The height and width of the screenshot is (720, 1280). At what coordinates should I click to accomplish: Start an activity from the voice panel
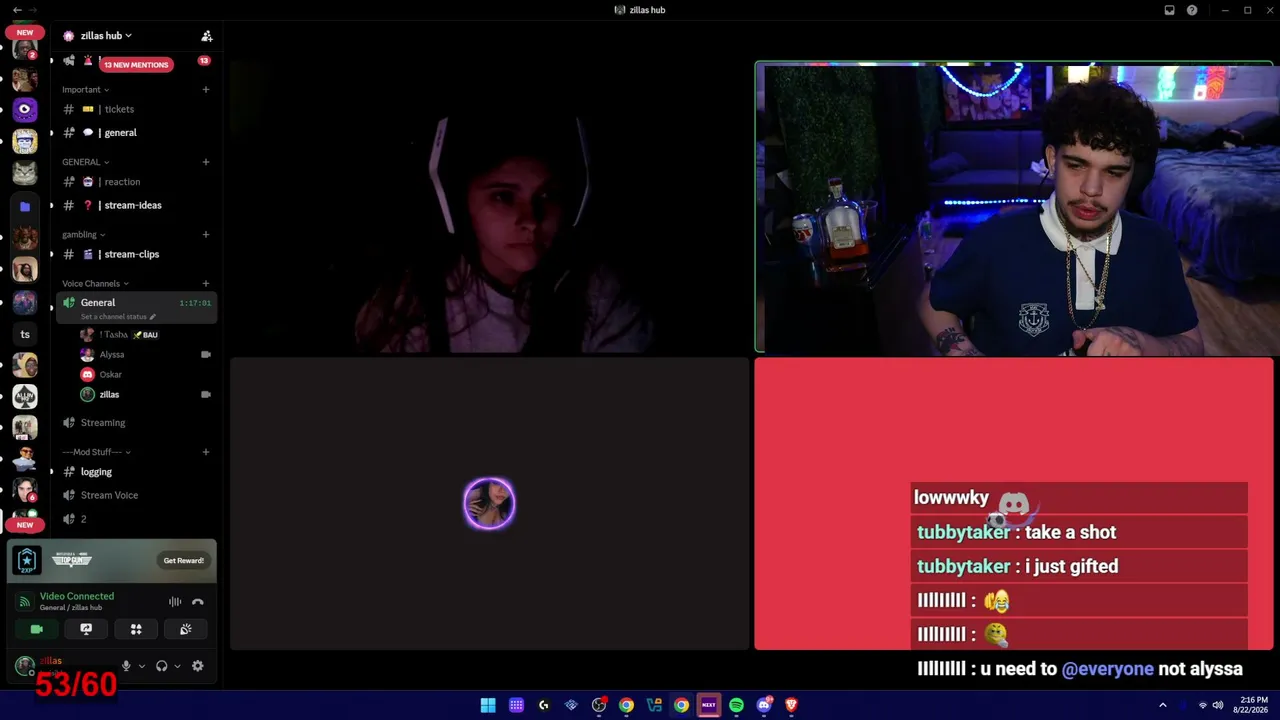pos(136,629)
